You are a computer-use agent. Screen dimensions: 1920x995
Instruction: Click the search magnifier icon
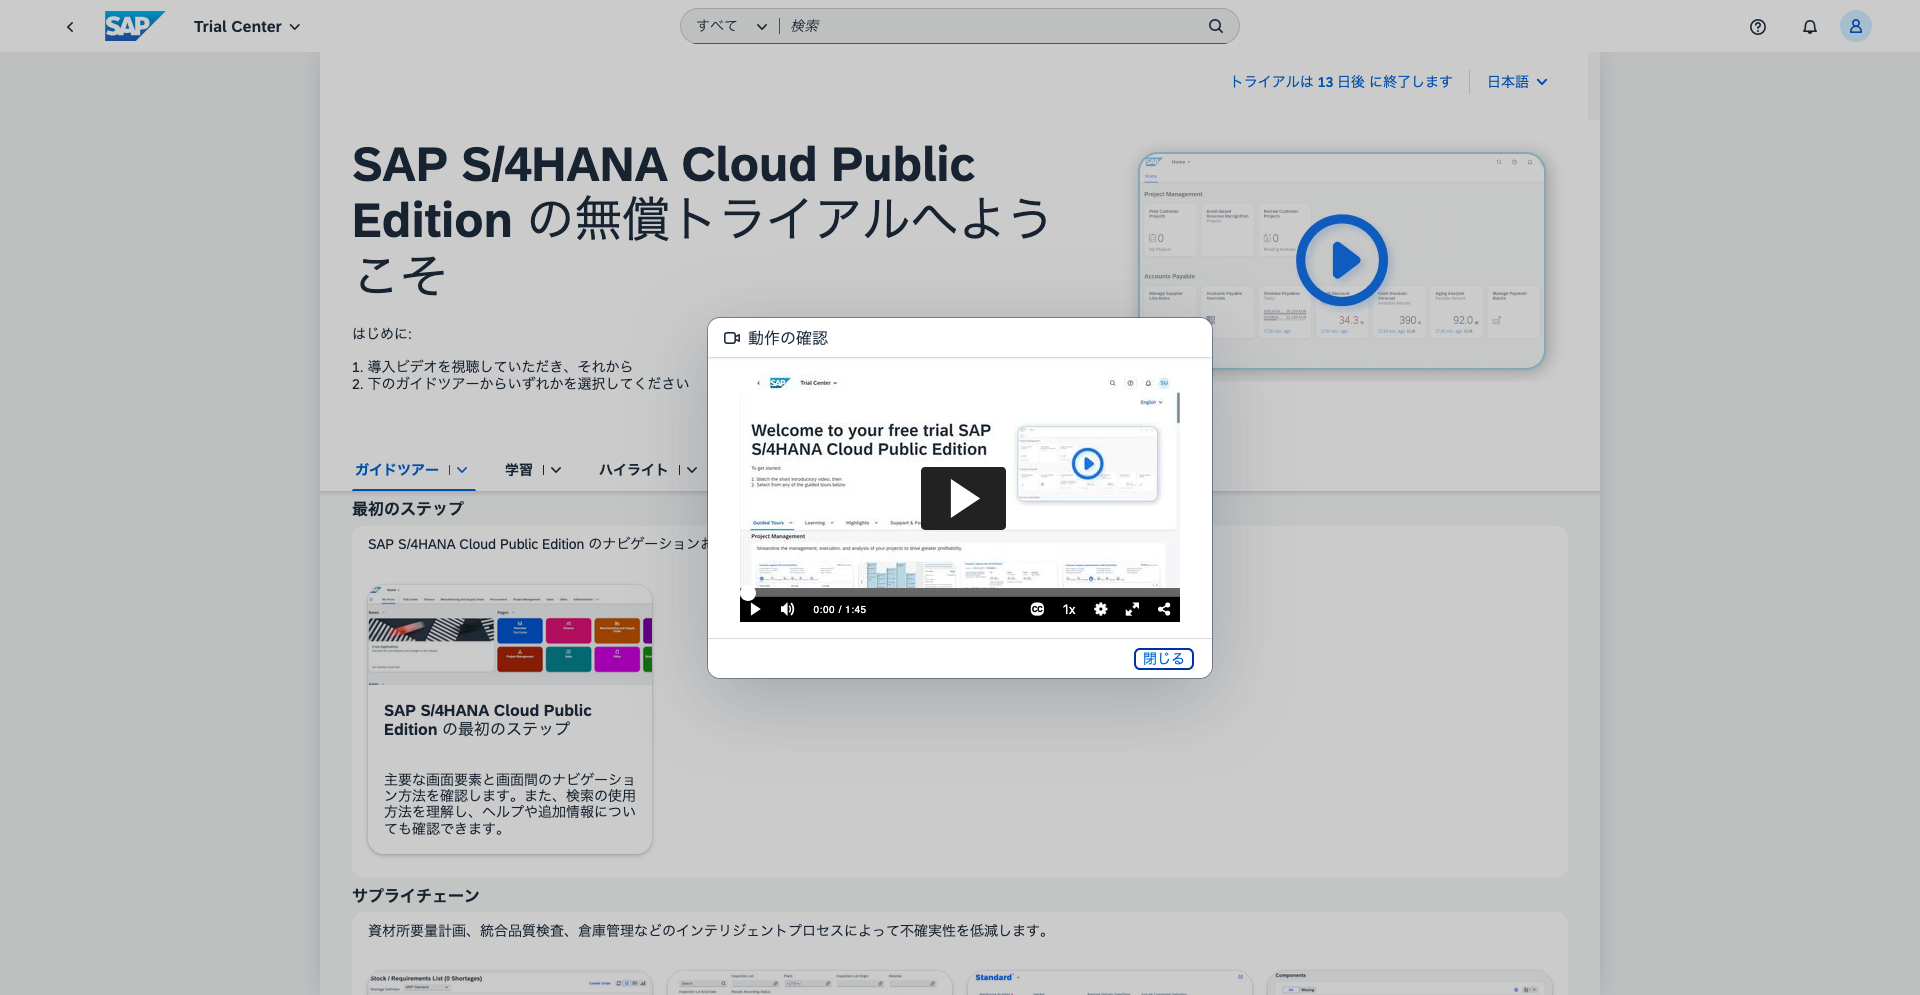click(1216, 26)
